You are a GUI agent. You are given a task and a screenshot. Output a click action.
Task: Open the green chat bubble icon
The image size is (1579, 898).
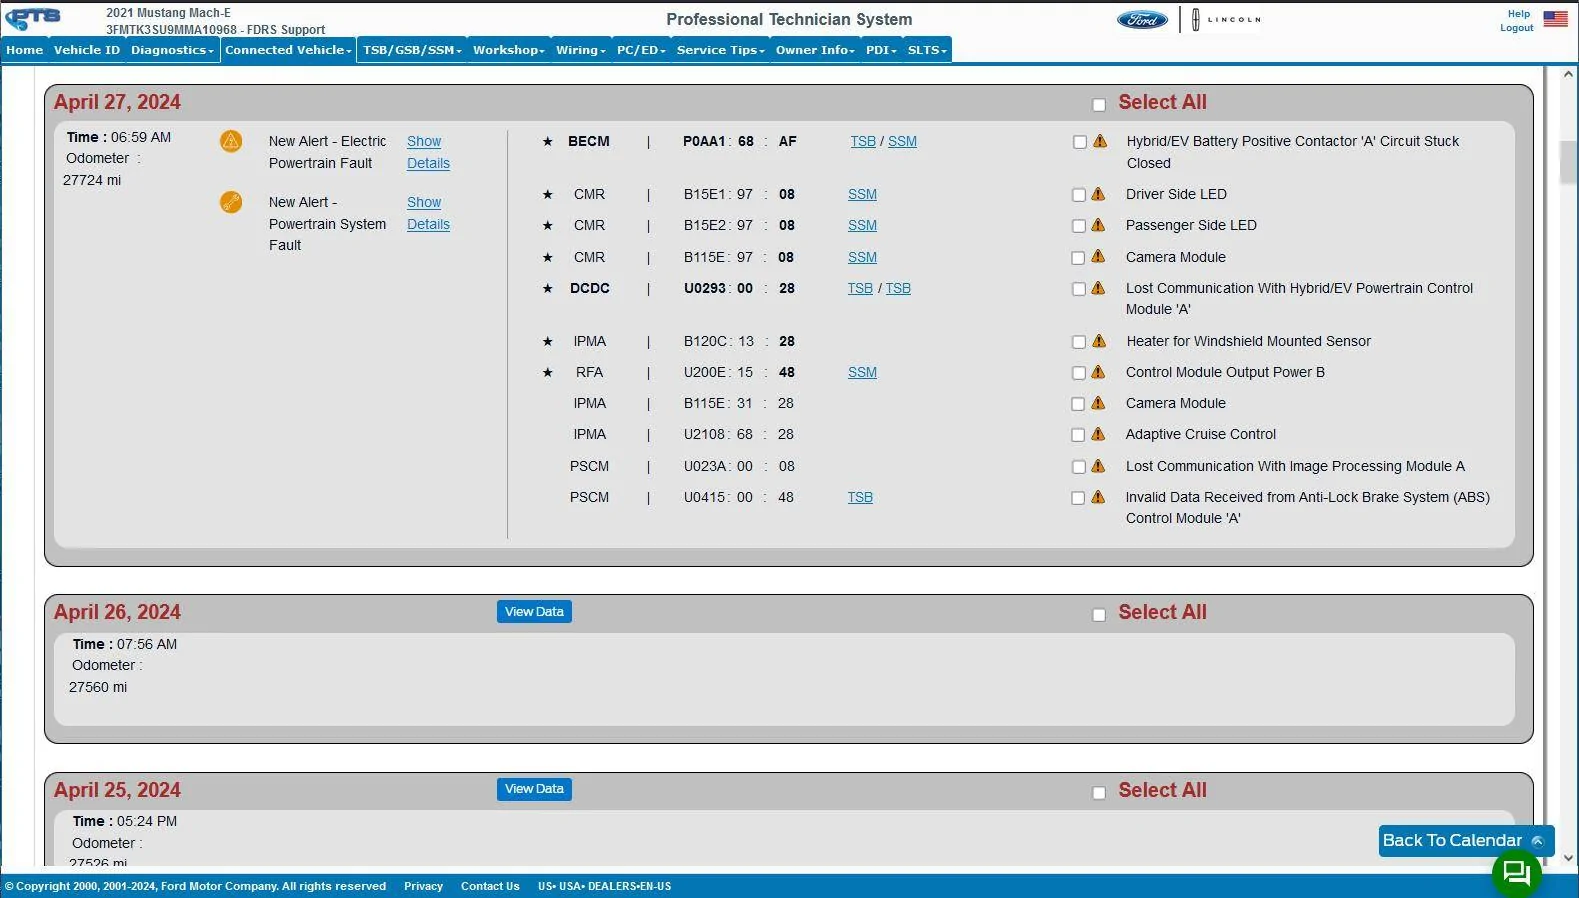1516,872
